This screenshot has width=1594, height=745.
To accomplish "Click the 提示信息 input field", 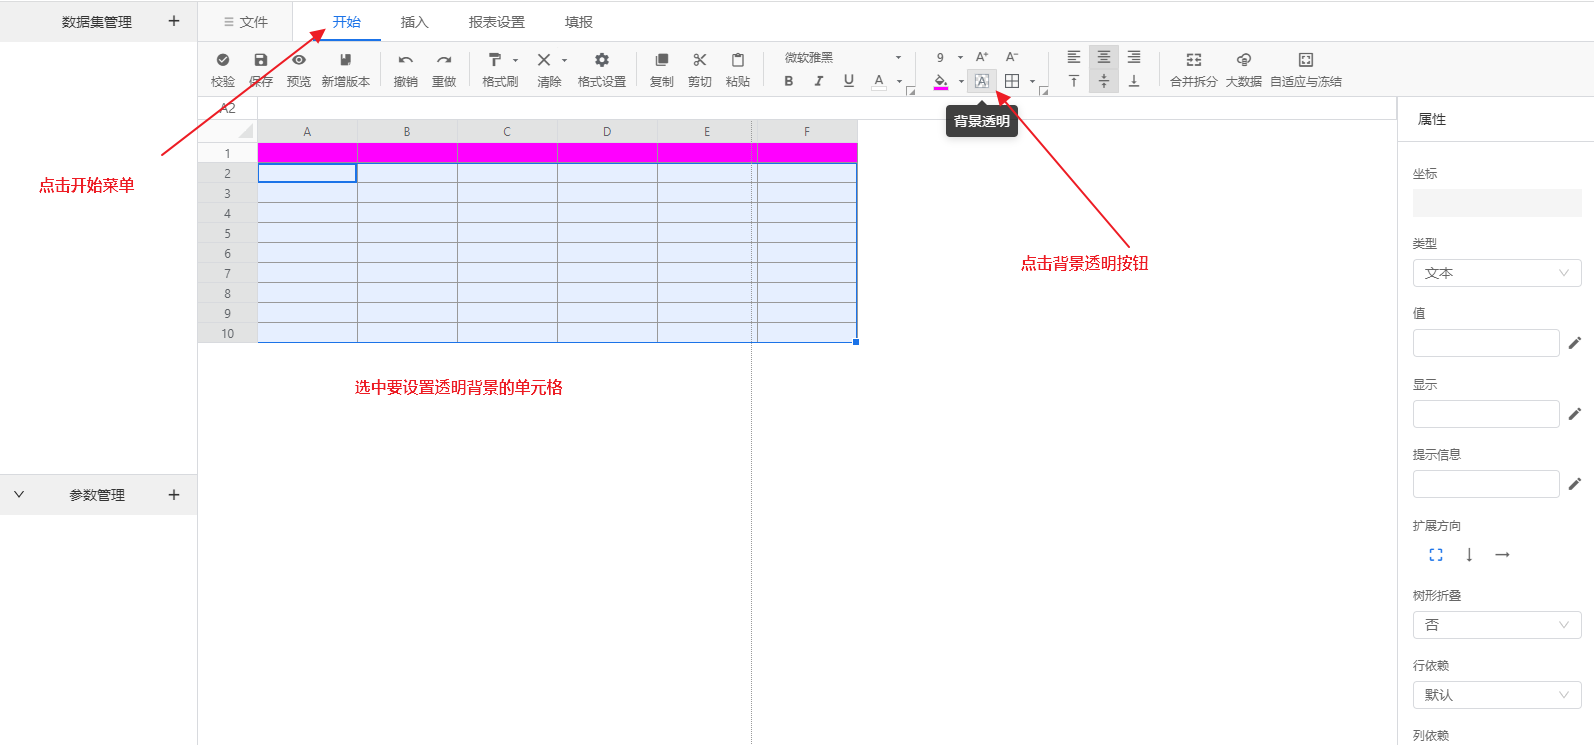I will [x=1486, y=484].
